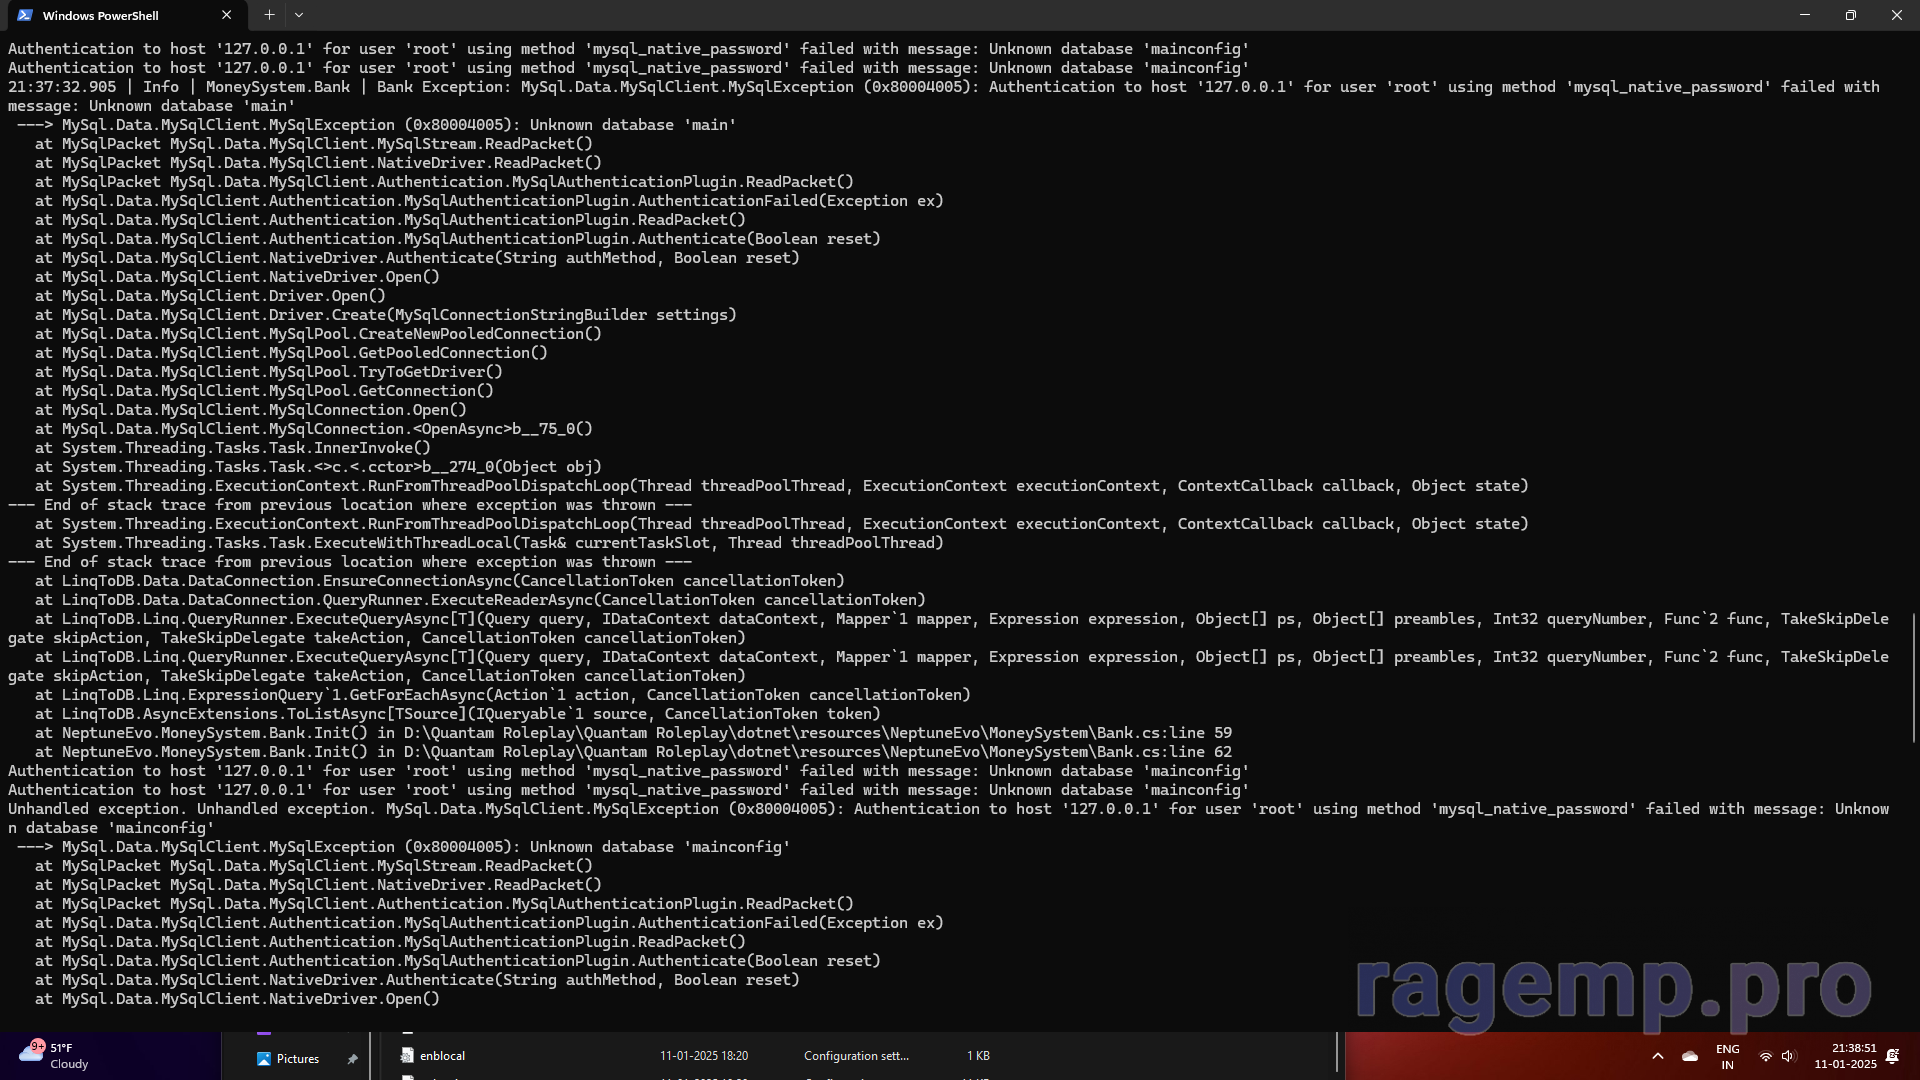Switch input language ENG IN
The image size is (1920, 1080).
click(1727, 1057)
